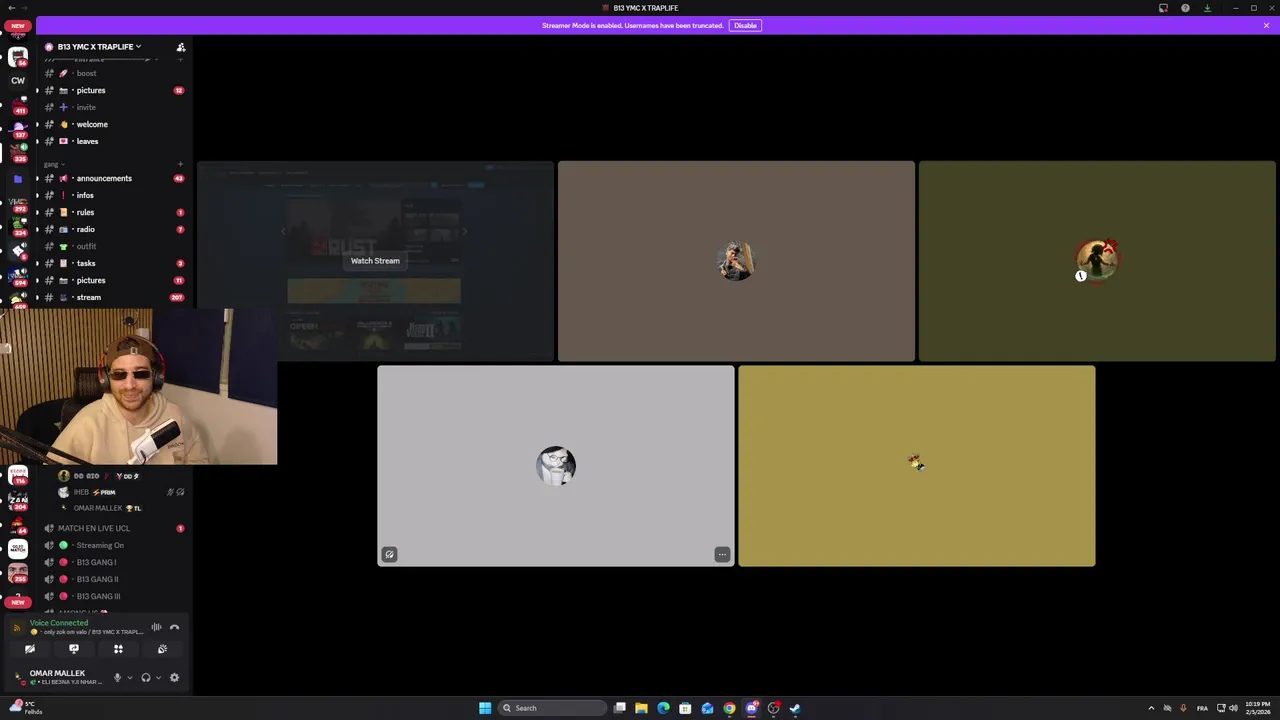Image resolution: width=1280 pixels, height=720 pixels.
Task: Select the yellow participant tile
Action: tap(917, 466)
